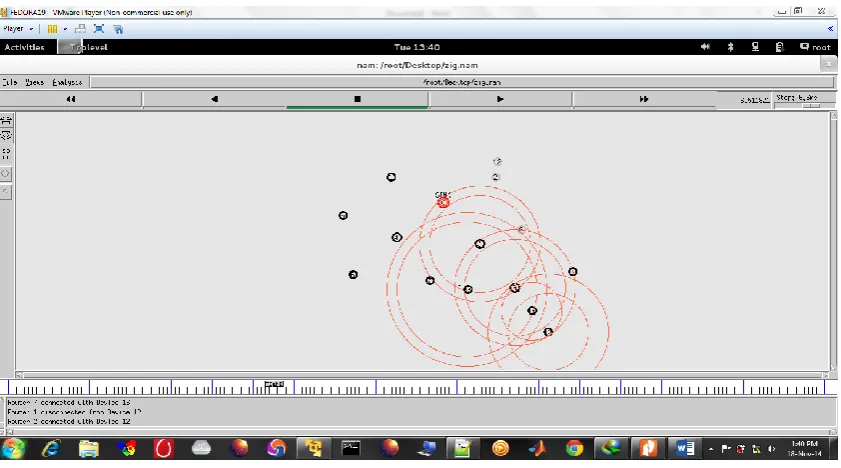Click the time marker on timeline
The width and height of the screenshot is (841, 468).
point(274,384)
